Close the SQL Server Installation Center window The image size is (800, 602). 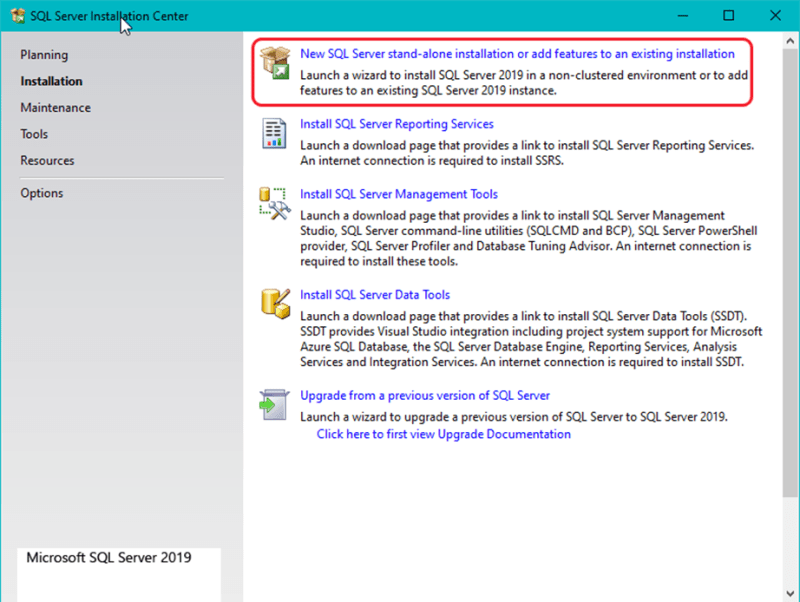(776, 16)
